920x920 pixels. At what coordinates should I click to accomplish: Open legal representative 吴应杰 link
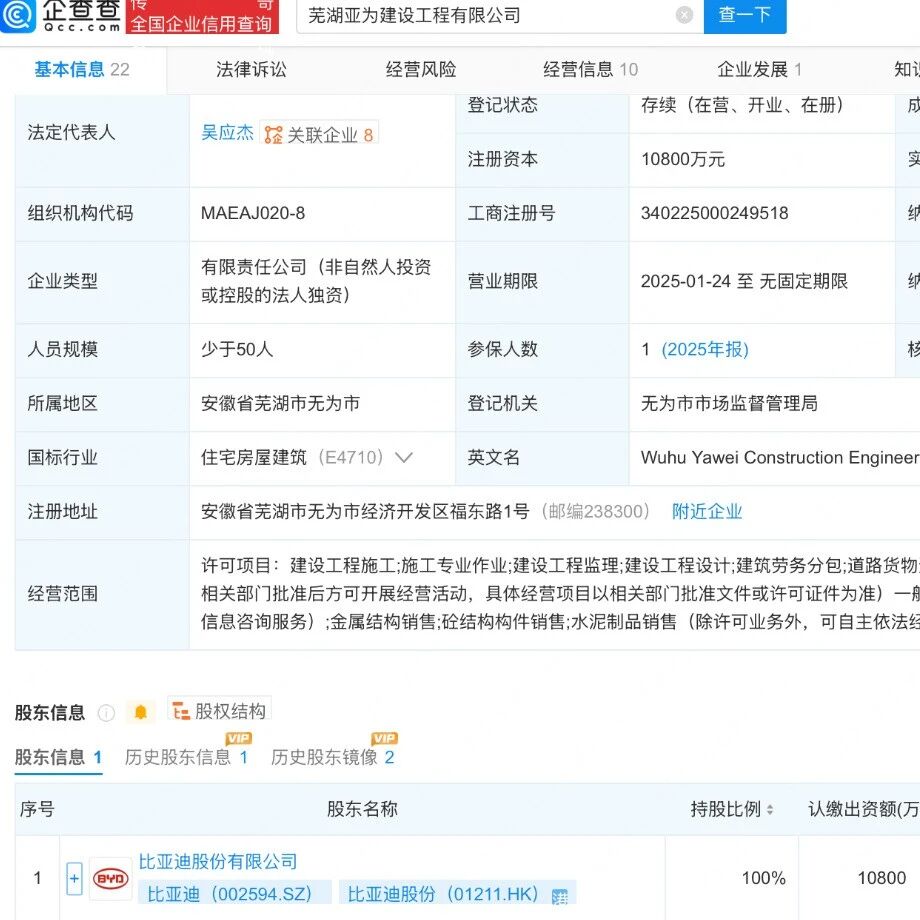tap(227, 133)
